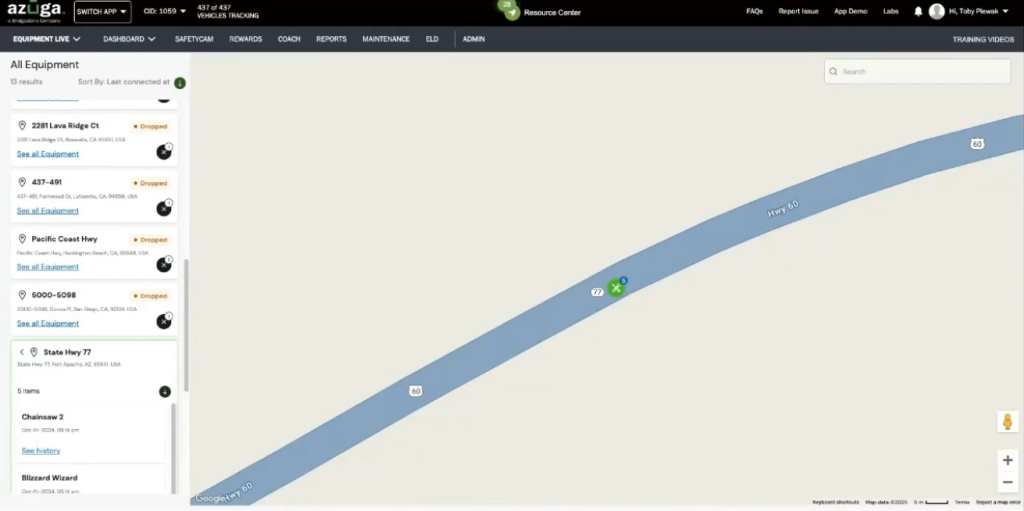The width and height of the screenshot is (1024, 511).
Task: Click the green equipment cluster marker on map
Action: point(616,288)
